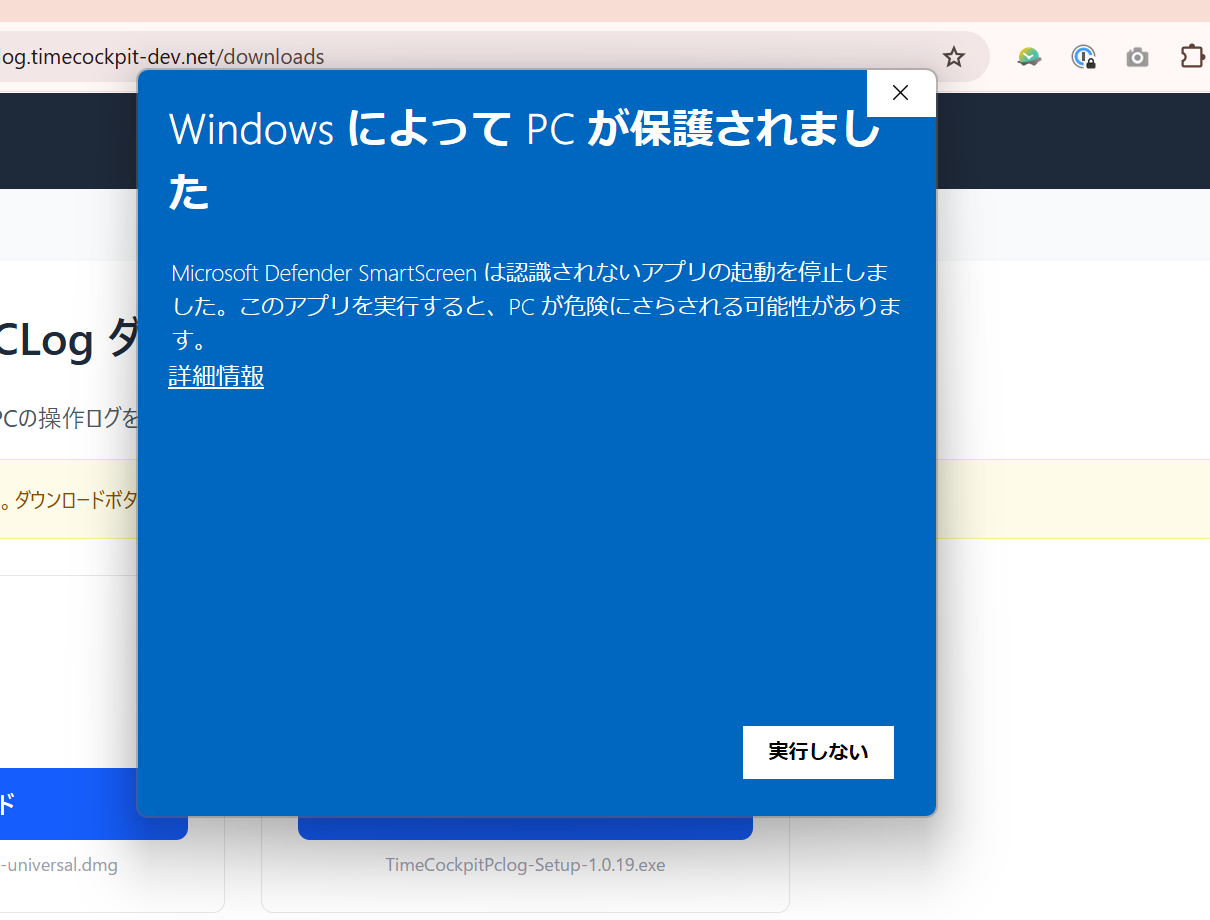Bookmark this page with the star icon
The height and width of the screenshot is (920, 1210).
point(954,57)
